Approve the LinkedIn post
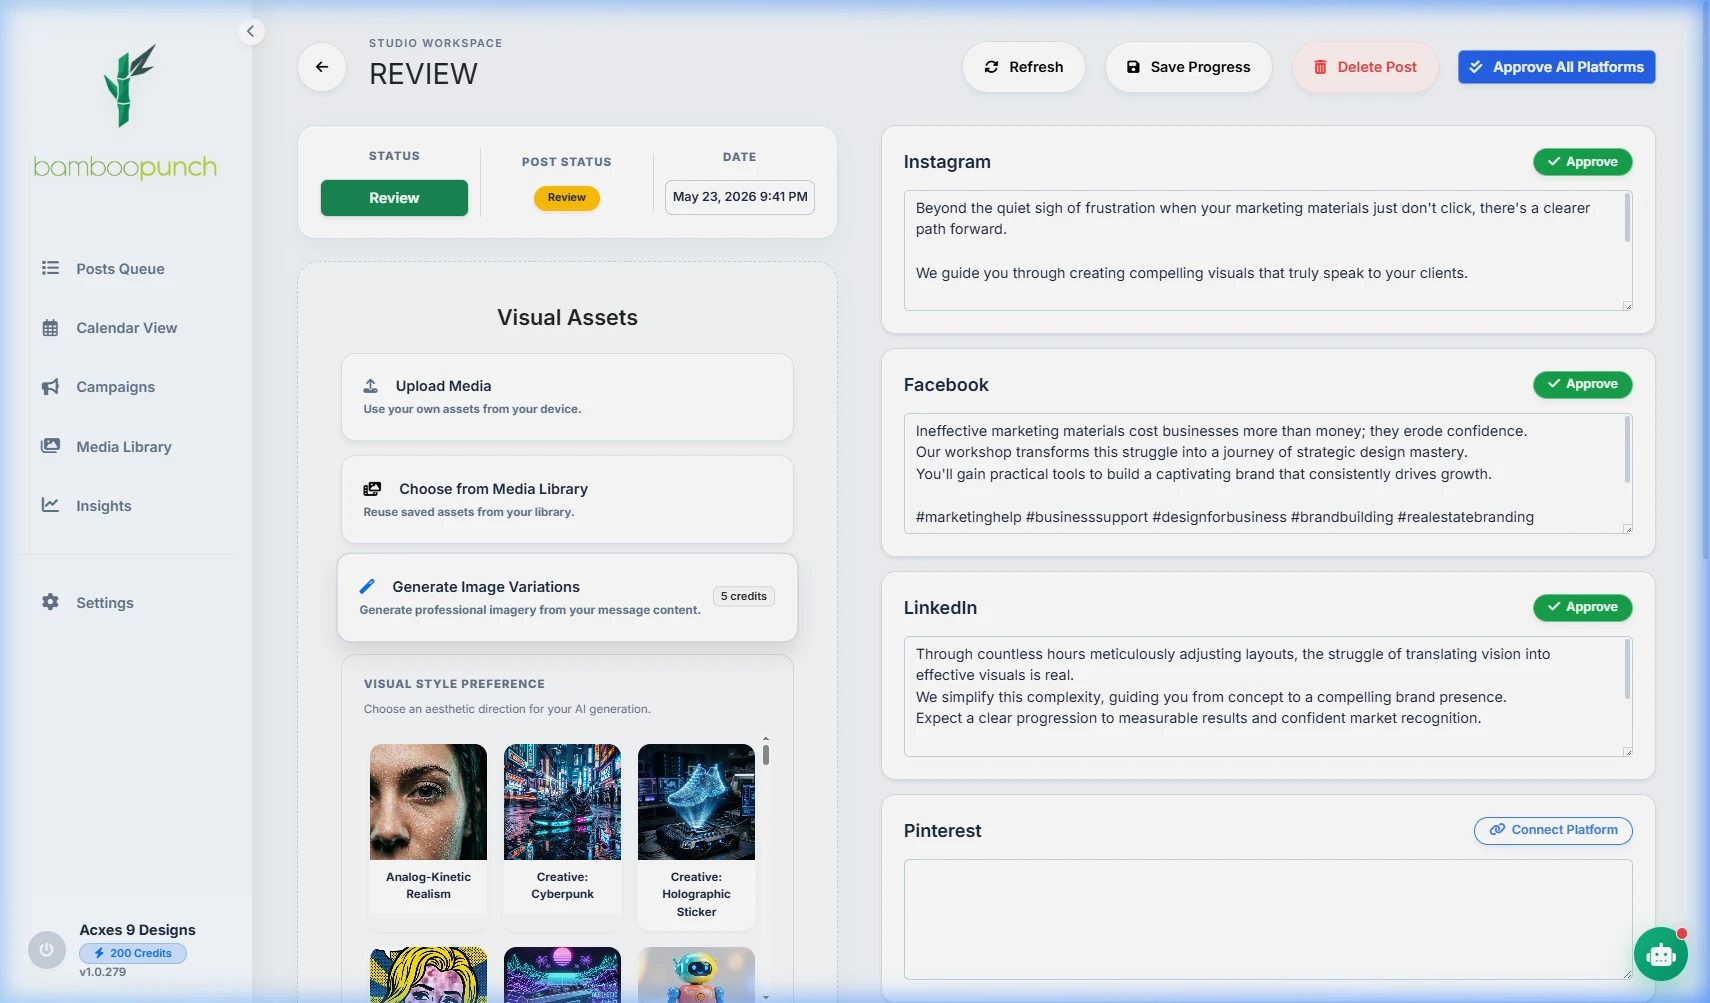Image resolution: width=1710 pixels, height=1003 pixels. [x=1582, y=607]
